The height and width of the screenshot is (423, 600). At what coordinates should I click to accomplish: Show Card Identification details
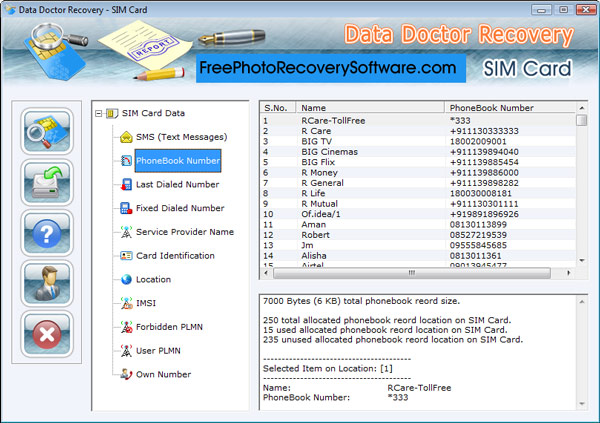[x=175, y=256]
